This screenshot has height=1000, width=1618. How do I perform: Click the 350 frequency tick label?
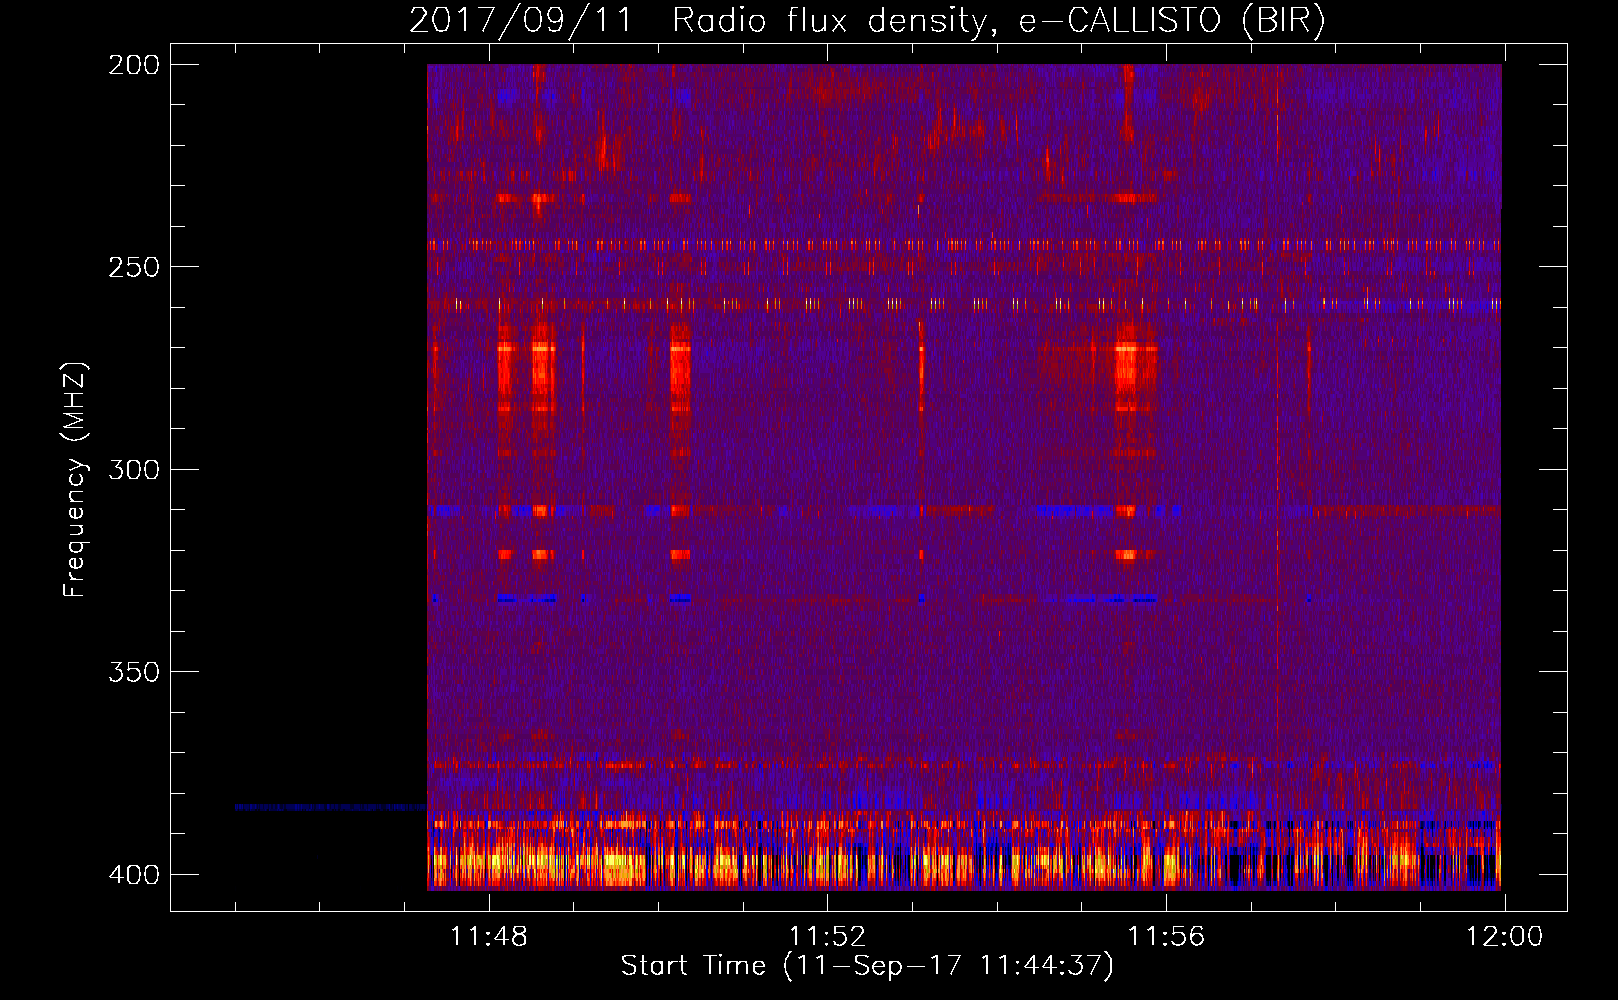pyautogui.click(x=134, y=671)
